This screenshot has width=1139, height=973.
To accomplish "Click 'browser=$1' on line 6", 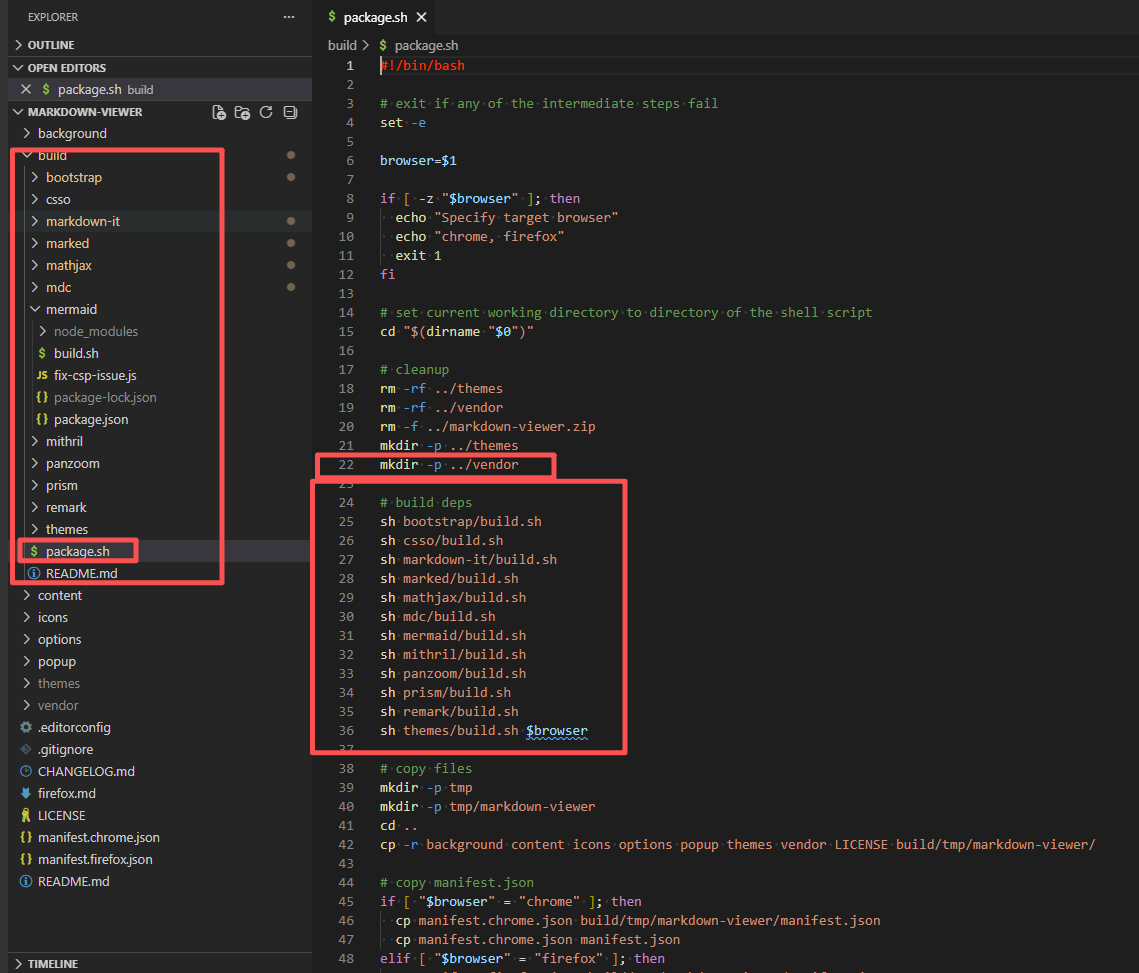I will pos(418,161).
